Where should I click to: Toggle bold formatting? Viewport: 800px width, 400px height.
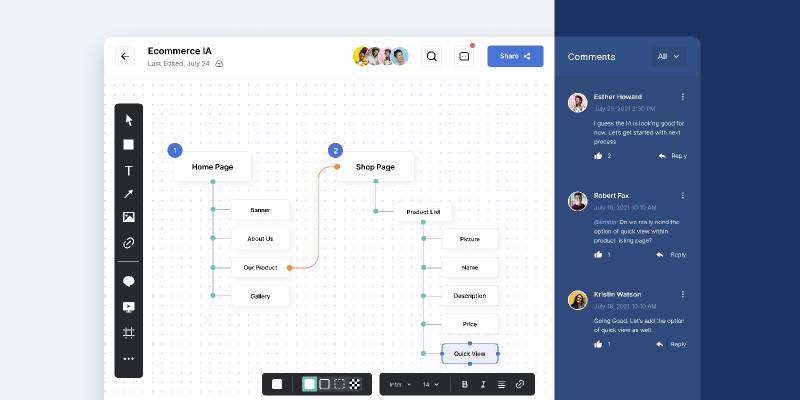(464, 384)
